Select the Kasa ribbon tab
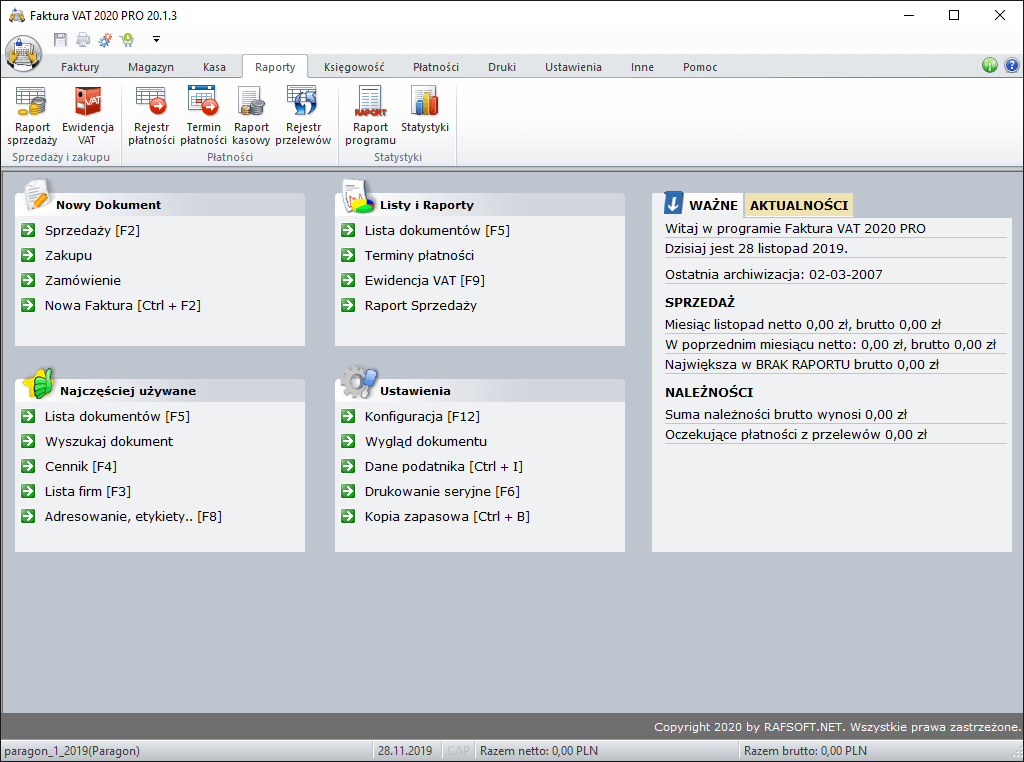This screenshot has height=762, width=1024. click(214, 67)
